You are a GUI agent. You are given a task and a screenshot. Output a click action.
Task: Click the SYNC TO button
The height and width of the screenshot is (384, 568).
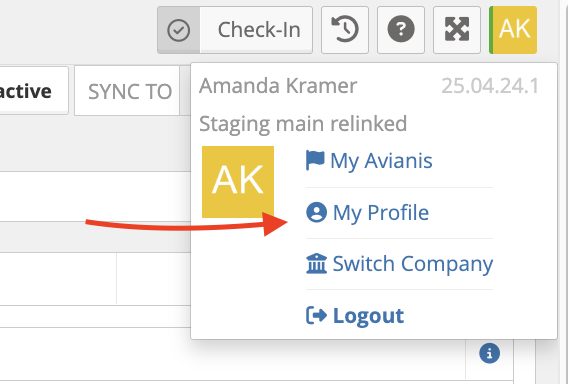pyautogui.click(x=127, y=91)
